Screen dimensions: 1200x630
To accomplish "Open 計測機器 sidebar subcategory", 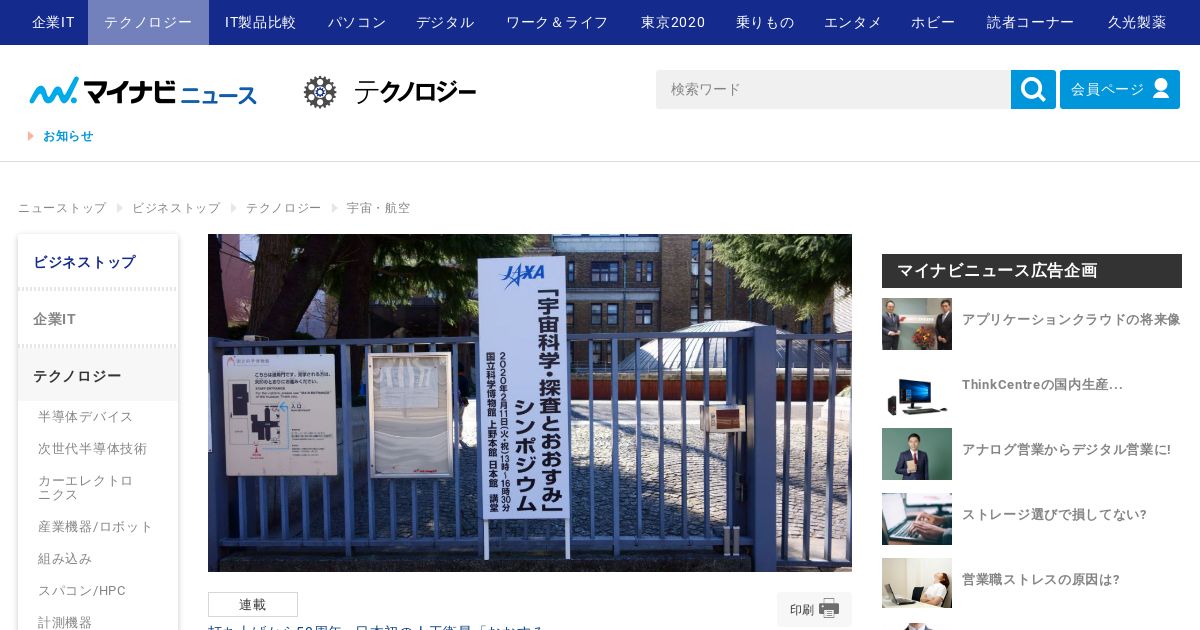I will coord(65,622).
